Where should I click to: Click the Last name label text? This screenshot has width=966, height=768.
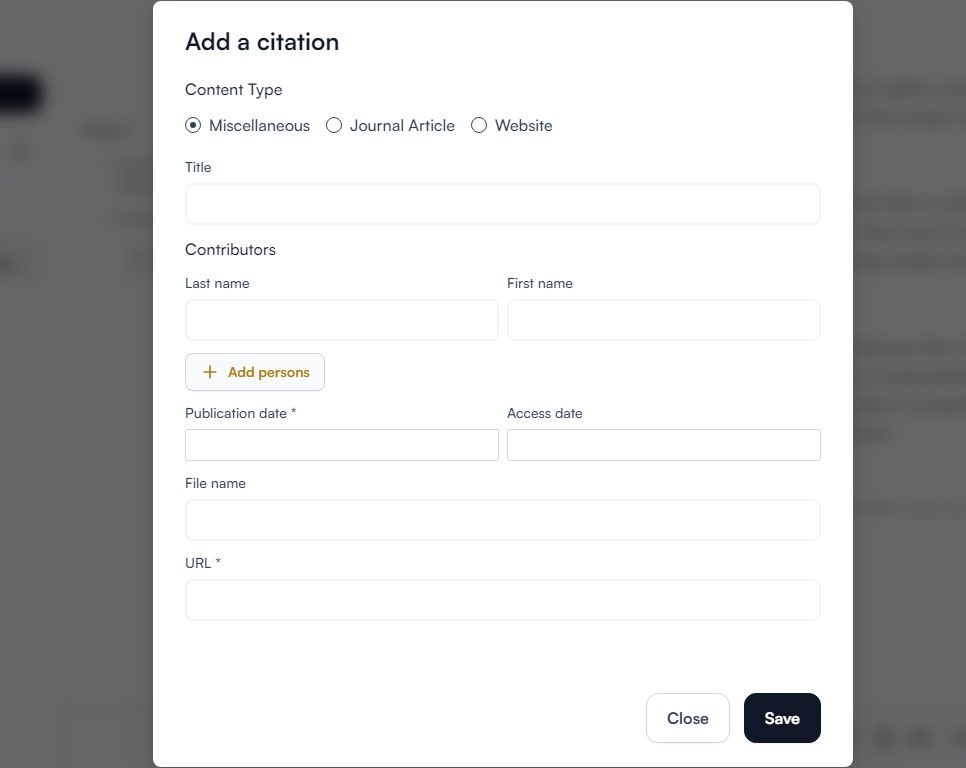217,283
